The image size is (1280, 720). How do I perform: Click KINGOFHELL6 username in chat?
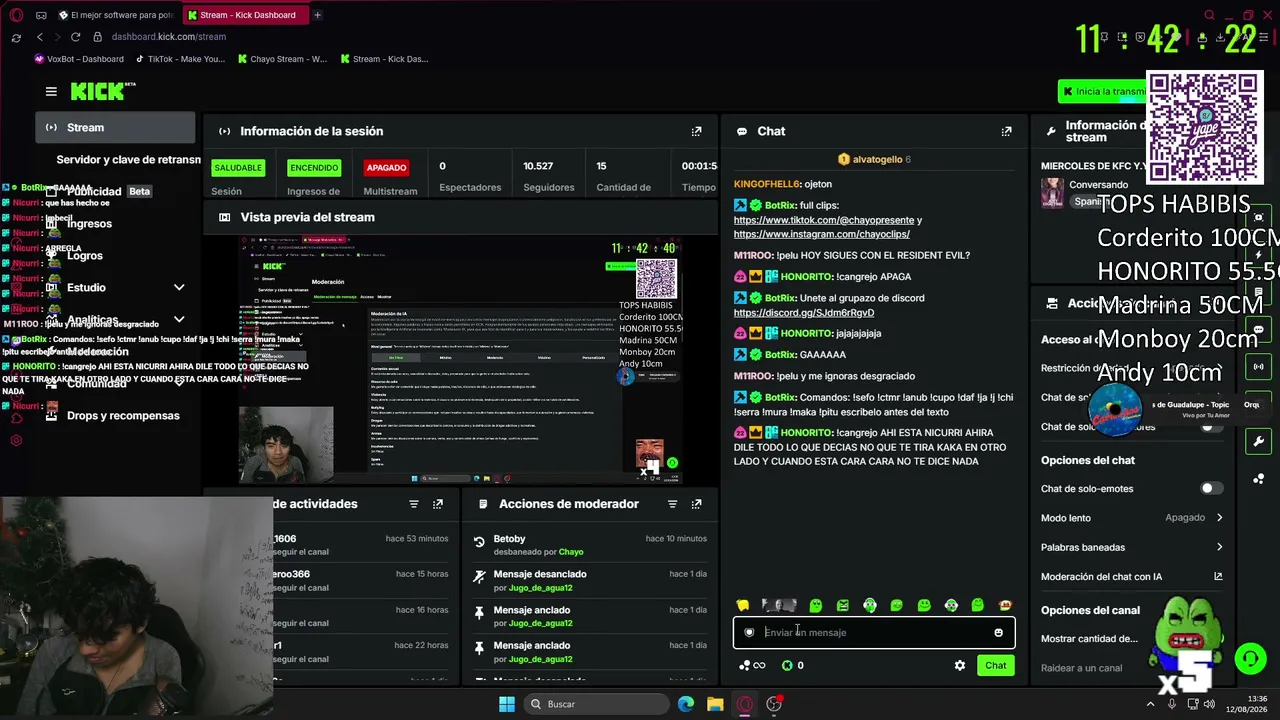tap(766, 184)
